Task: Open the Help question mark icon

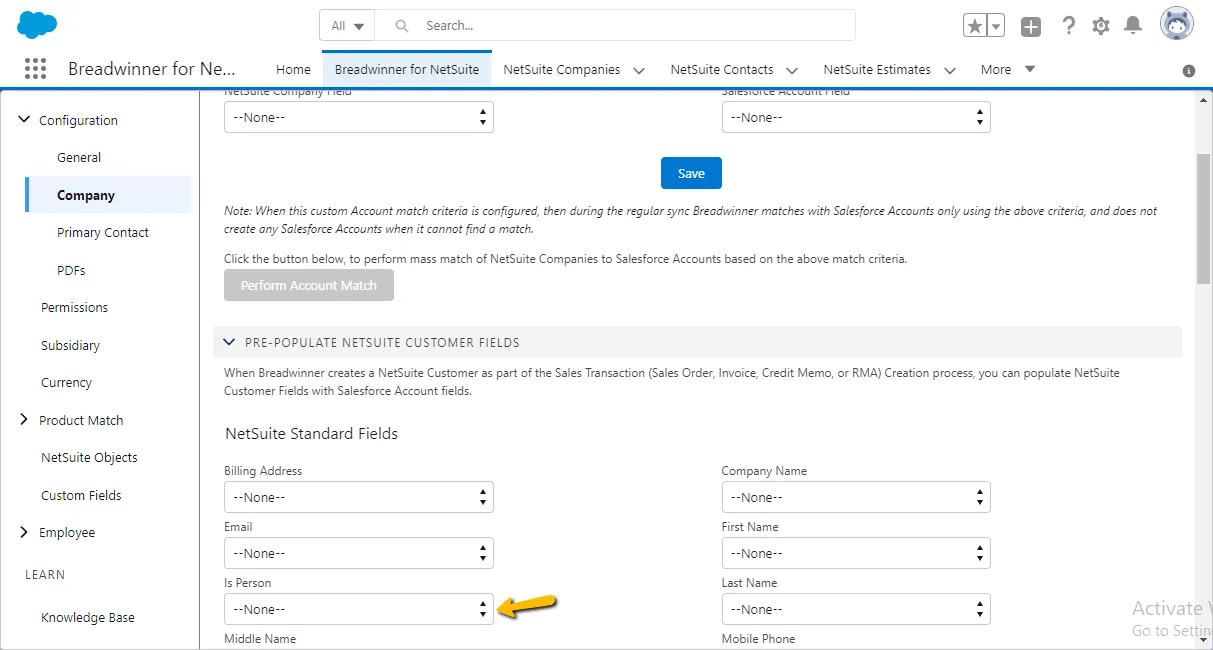Action: [1069, 26]
